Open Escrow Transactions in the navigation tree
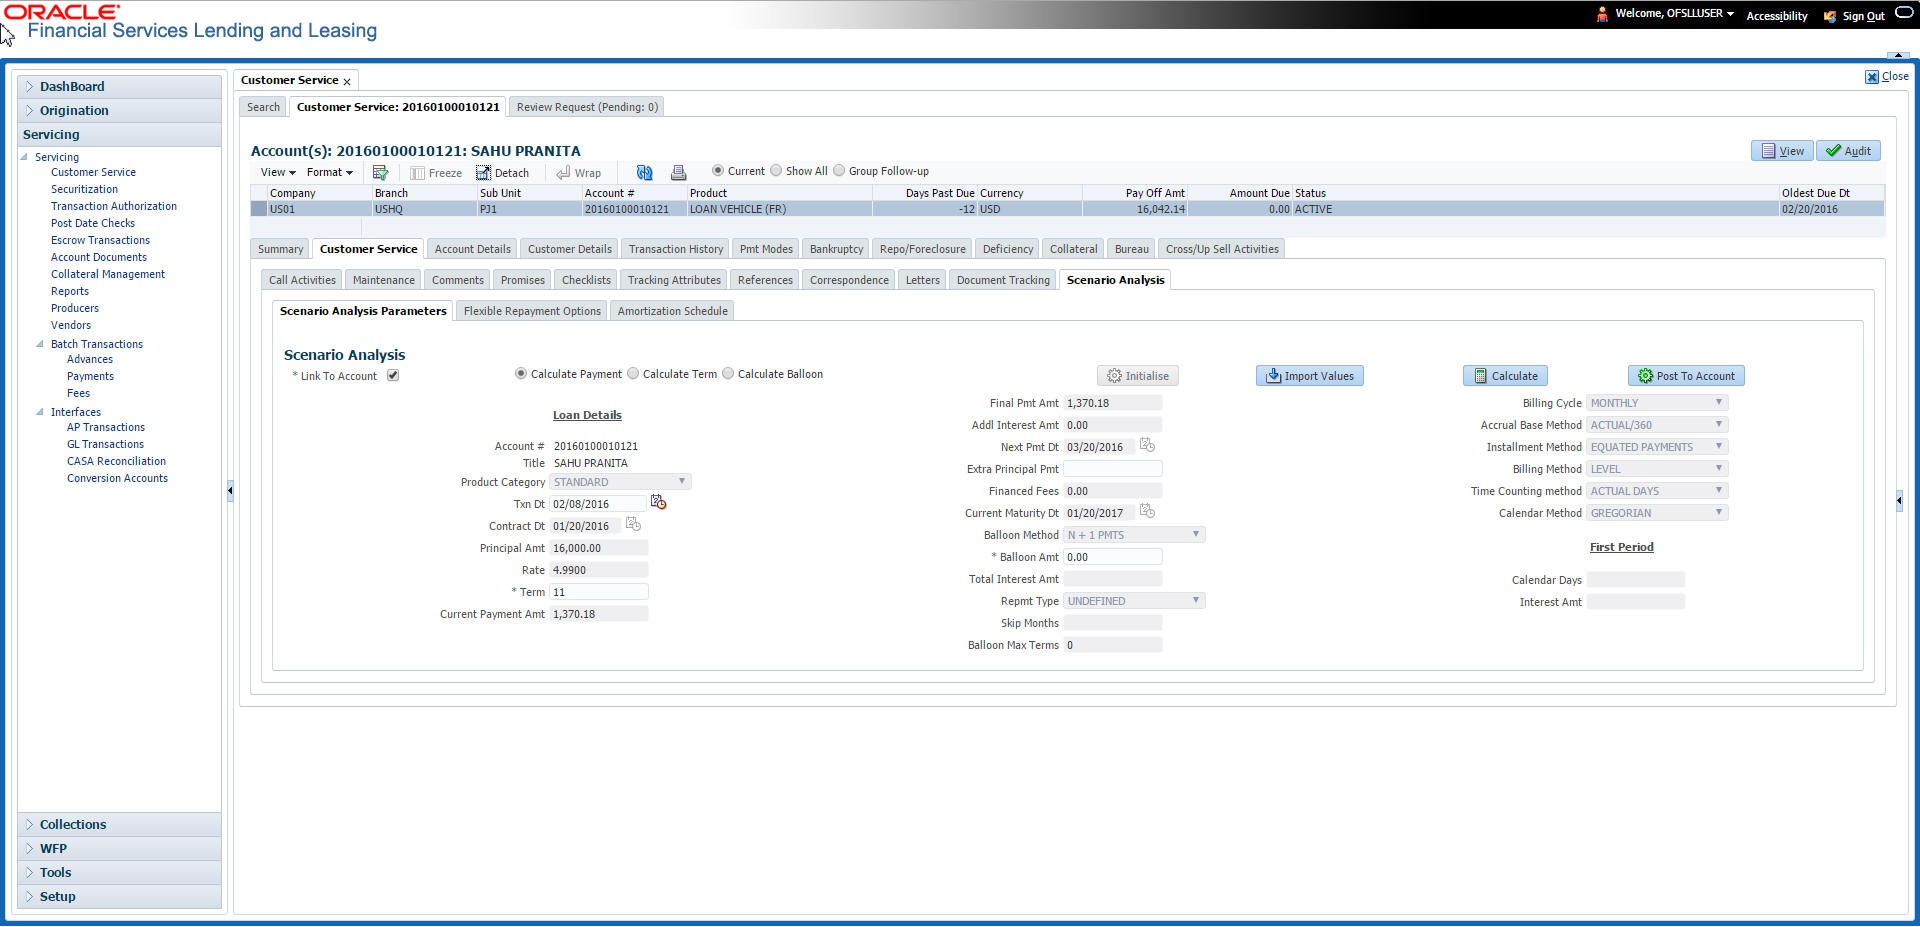Viewport: 1920px width, 927px height. 100,240
